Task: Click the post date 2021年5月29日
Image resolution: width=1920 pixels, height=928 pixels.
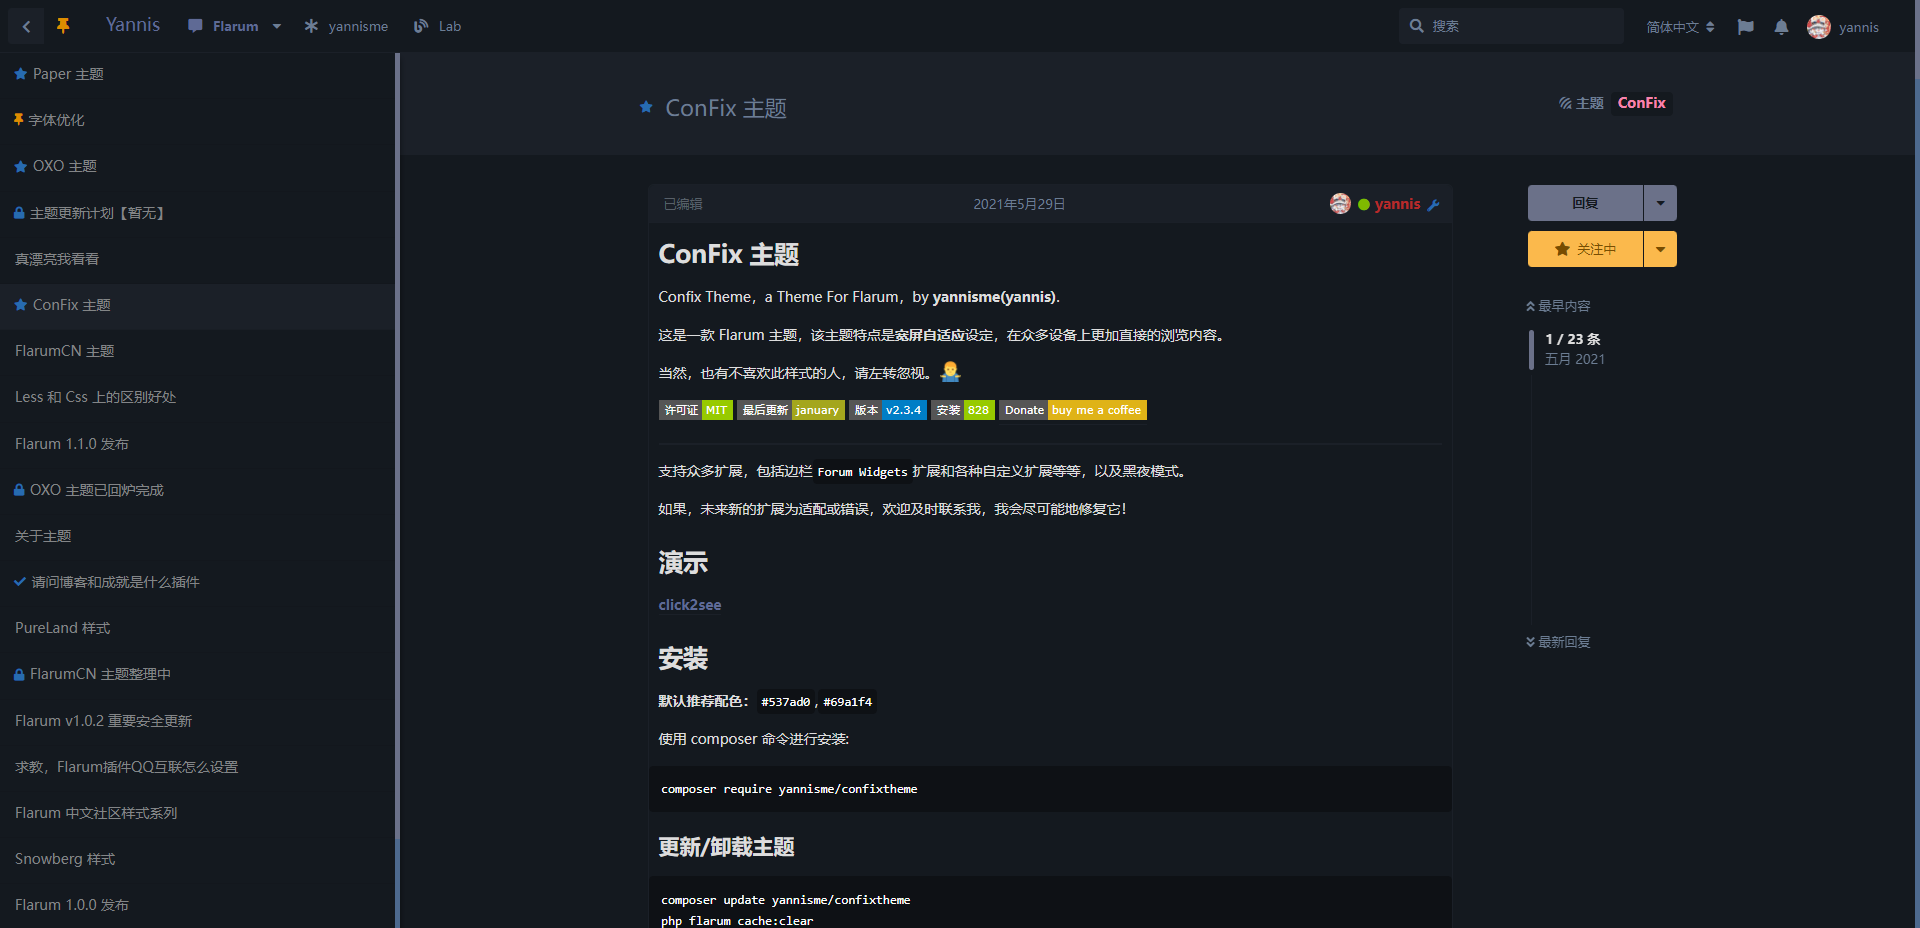Action: click(1019, 204)
